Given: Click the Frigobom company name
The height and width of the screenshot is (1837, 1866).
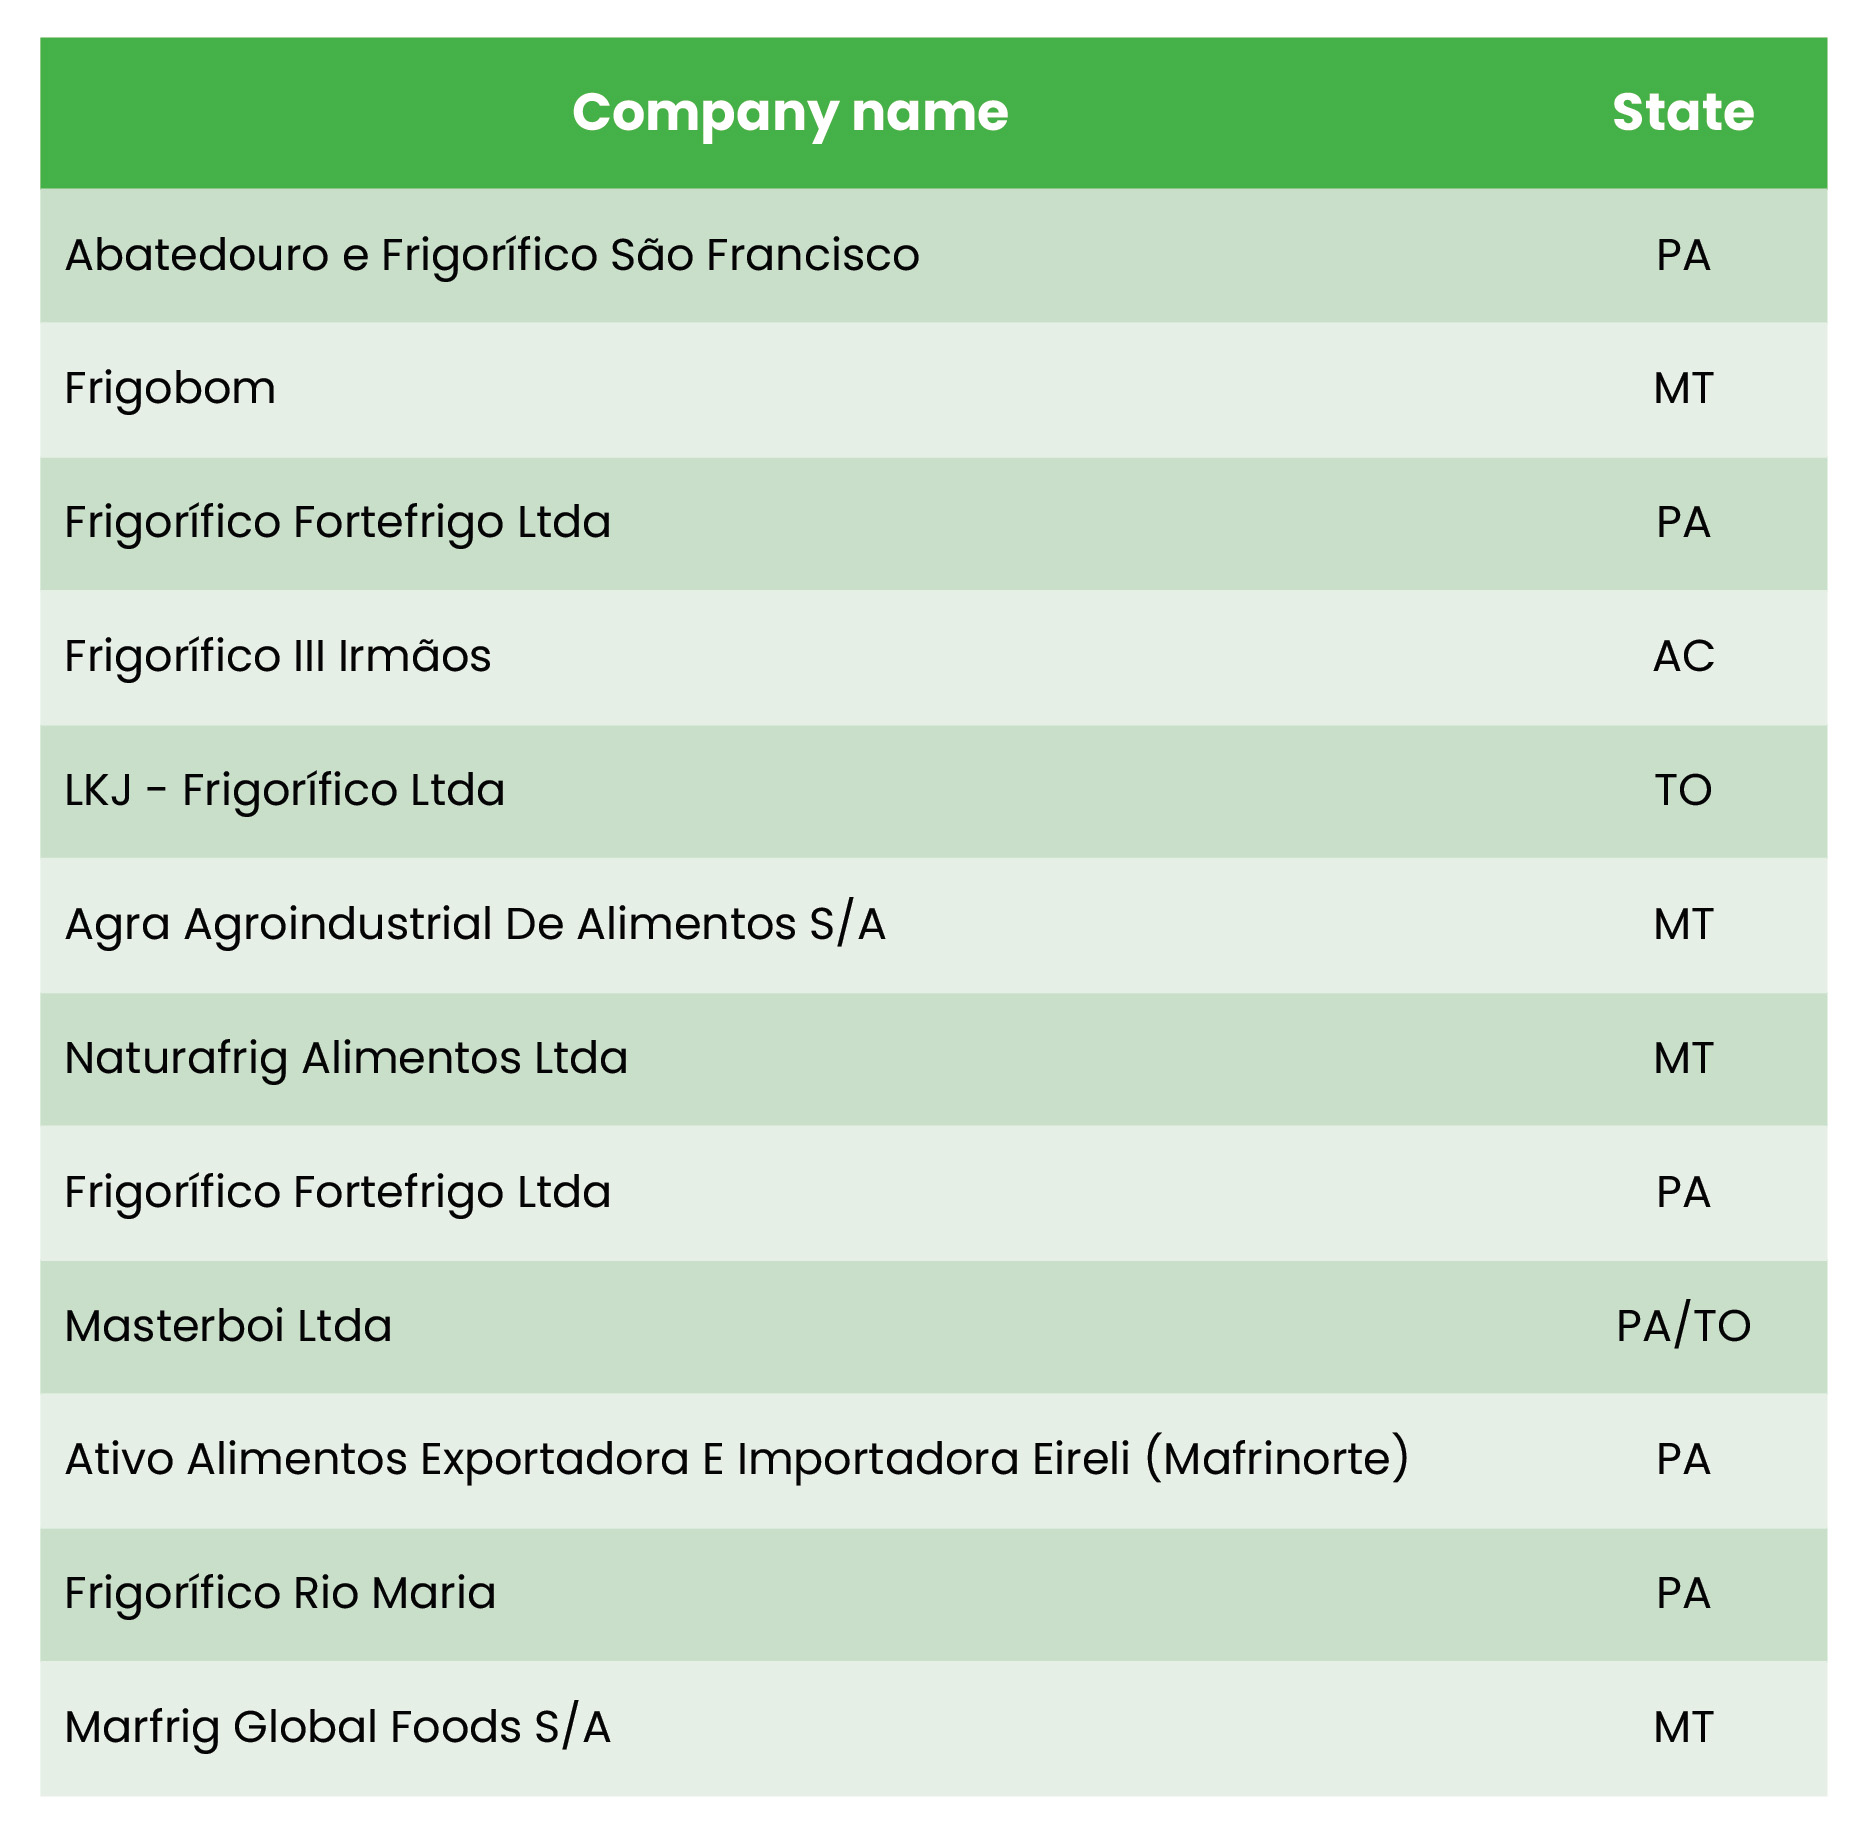Looking at the screenshot, I should (x=170, y=389).
